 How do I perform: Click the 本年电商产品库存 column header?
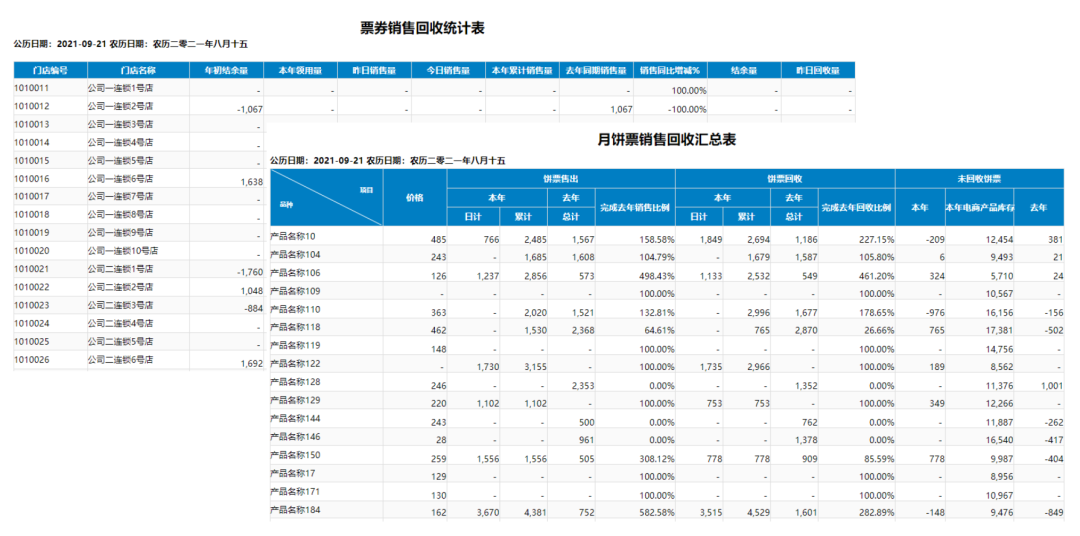click(x=982, y=207)
